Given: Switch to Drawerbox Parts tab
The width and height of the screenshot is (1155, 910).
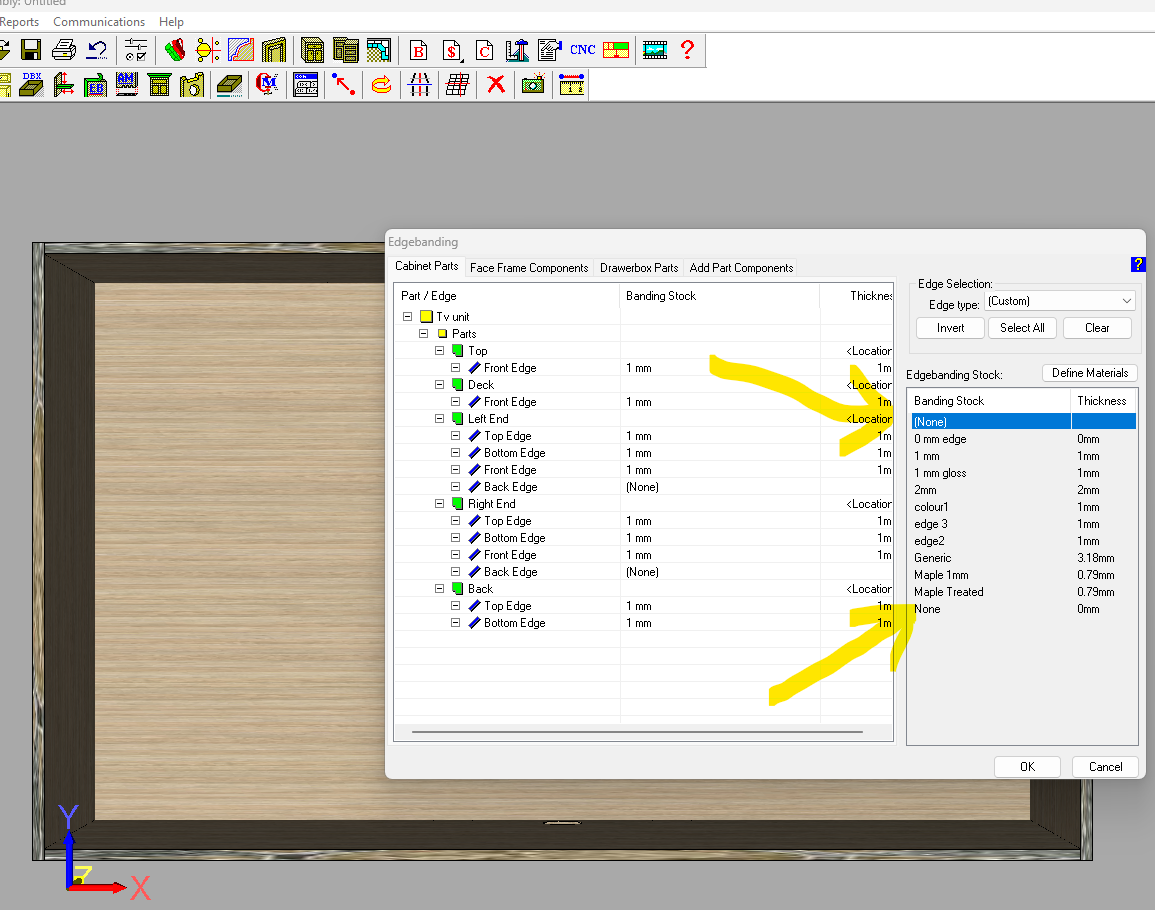Looking at the screenshot, I should click(639, 267).
